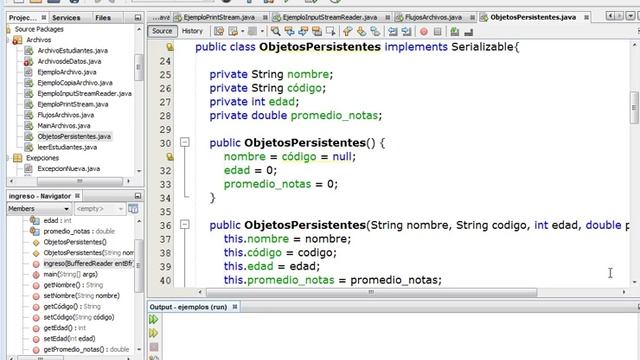Viewport: 640px width, 360px height.
Task: Select ArchivoEstudiantes.java in project tree
Action: click(73, 51)
